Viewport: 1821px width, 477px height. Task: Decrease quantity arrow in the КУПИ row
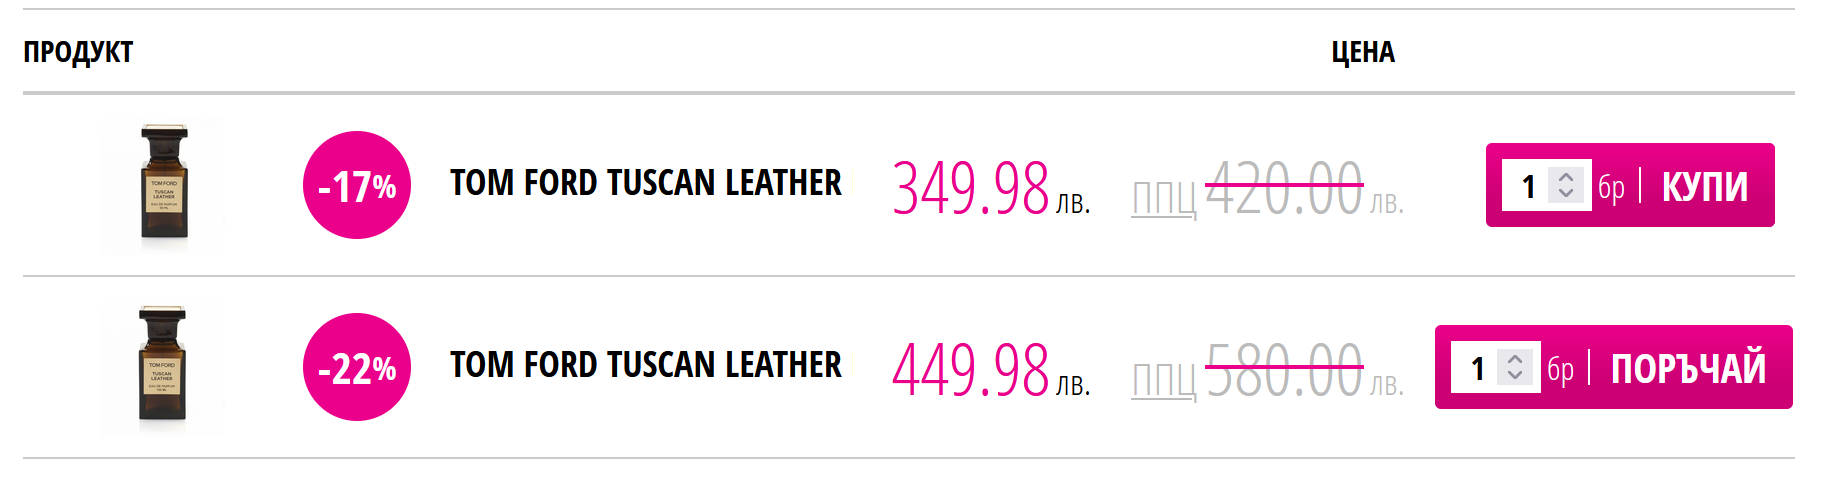click(1566, 193)
